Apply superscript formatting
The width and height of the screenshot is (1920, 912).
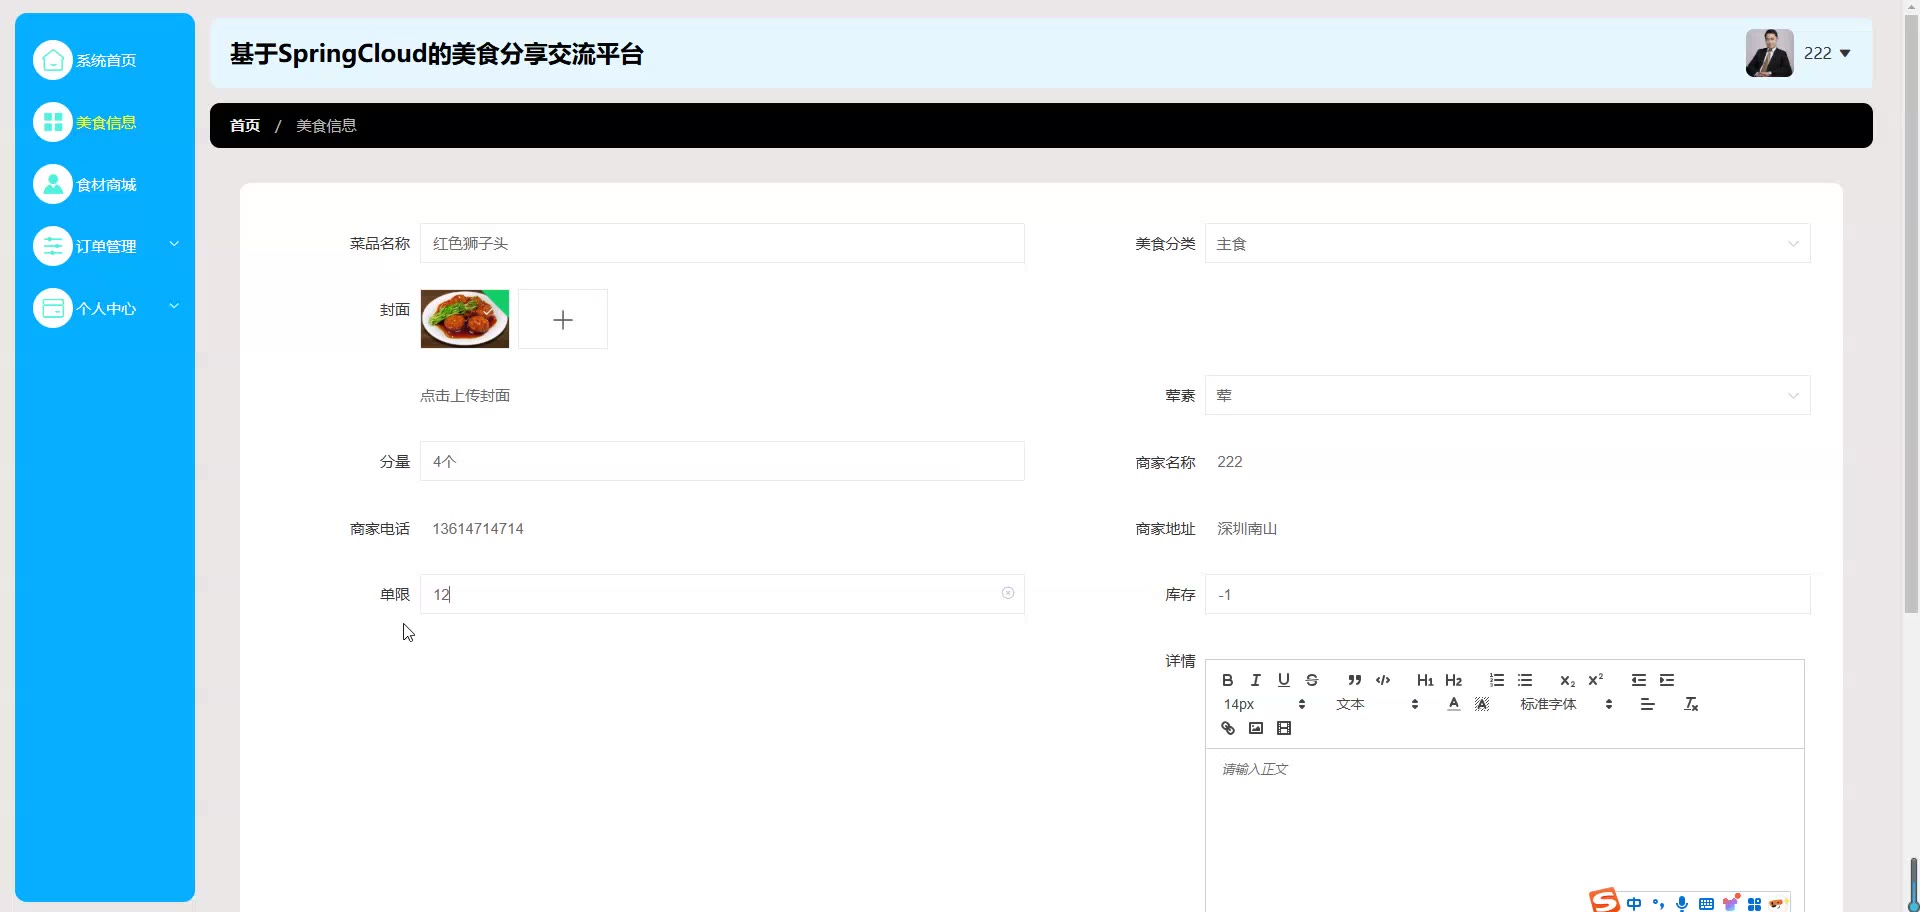point(1596,680)
